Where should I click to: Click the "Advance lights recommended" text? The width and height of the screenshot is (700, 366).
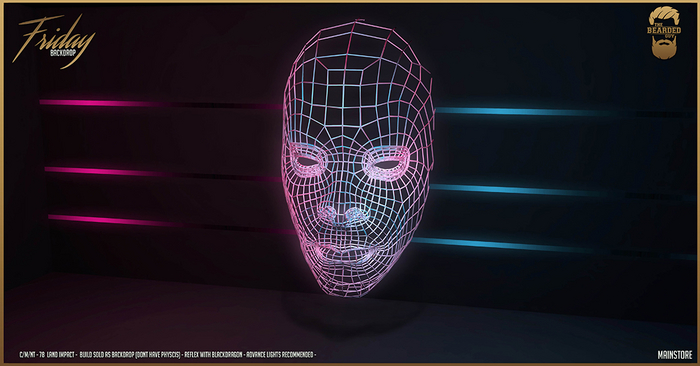coord(280,355)
